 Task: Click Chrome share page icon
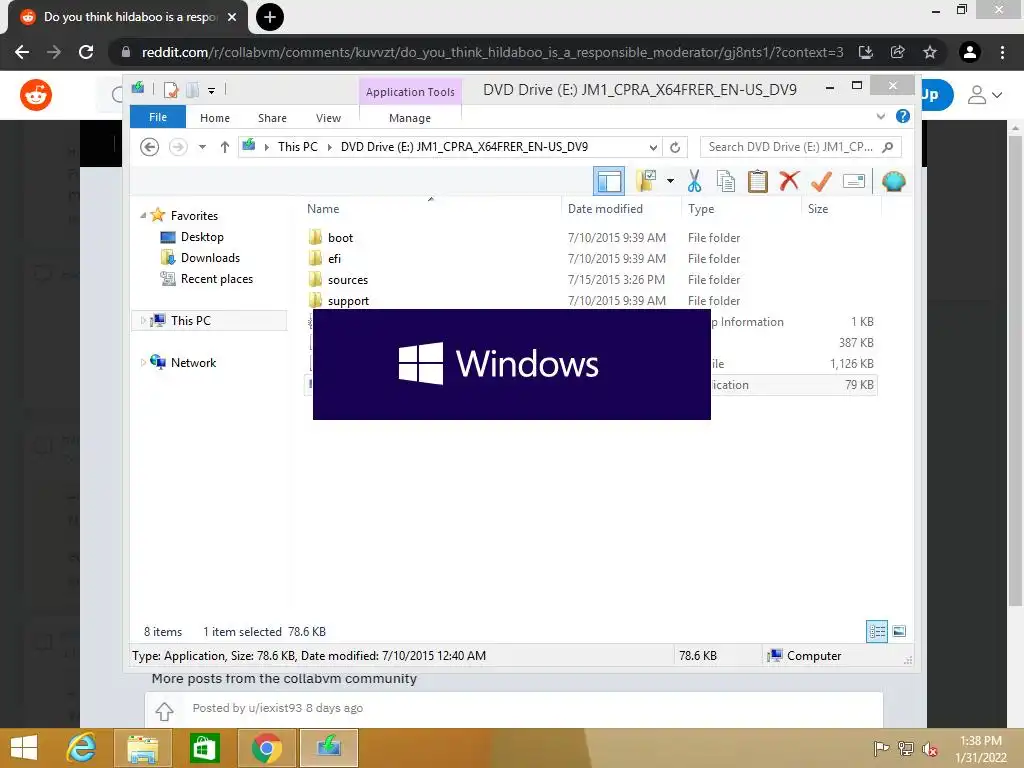tap(898, 52)
